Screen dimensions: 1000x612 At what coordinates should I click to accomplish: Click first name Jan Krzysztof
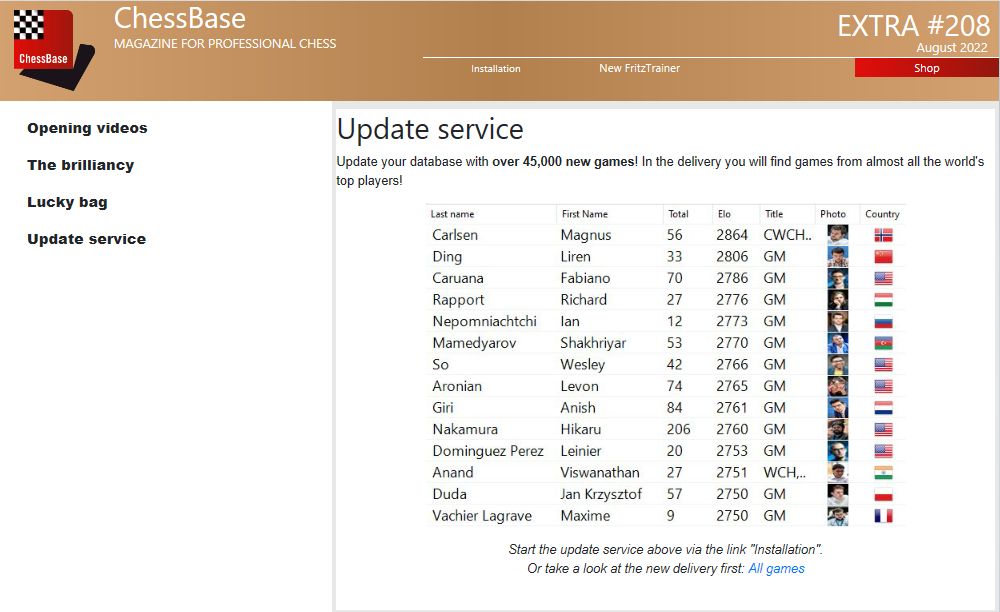601,494
